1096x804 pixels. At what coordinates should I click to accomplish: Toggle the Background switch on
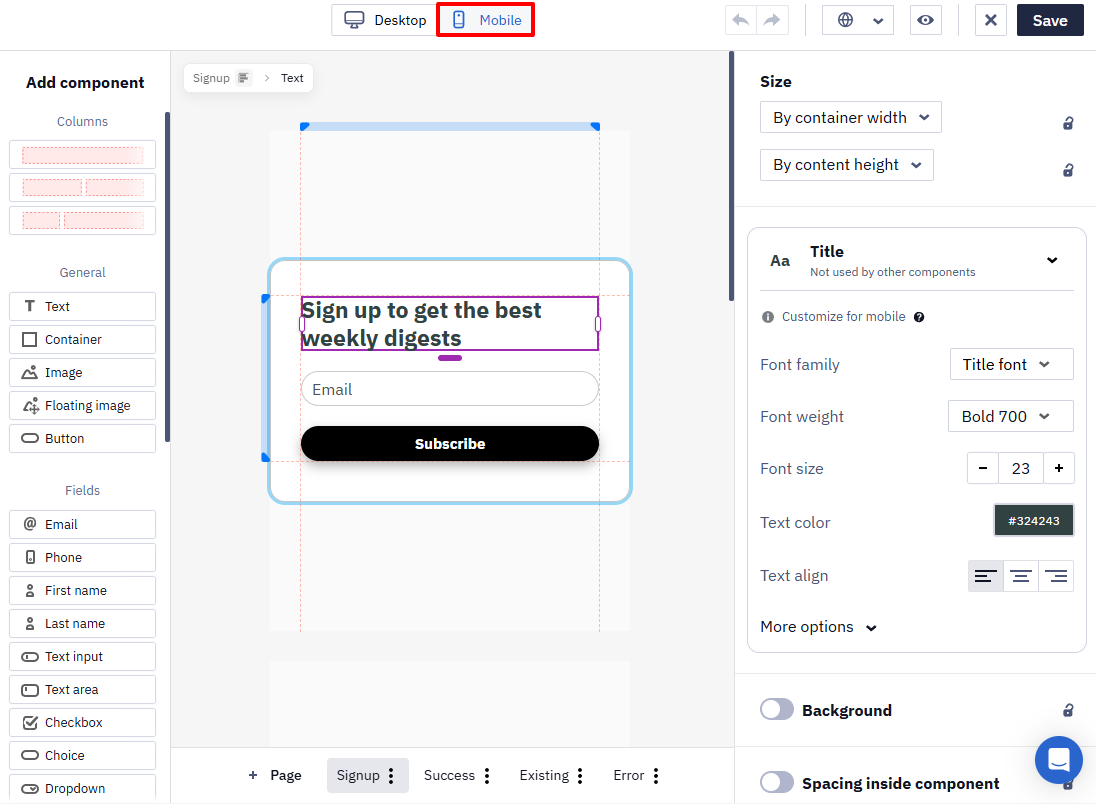pyautogui.click(x=777, y=710)
